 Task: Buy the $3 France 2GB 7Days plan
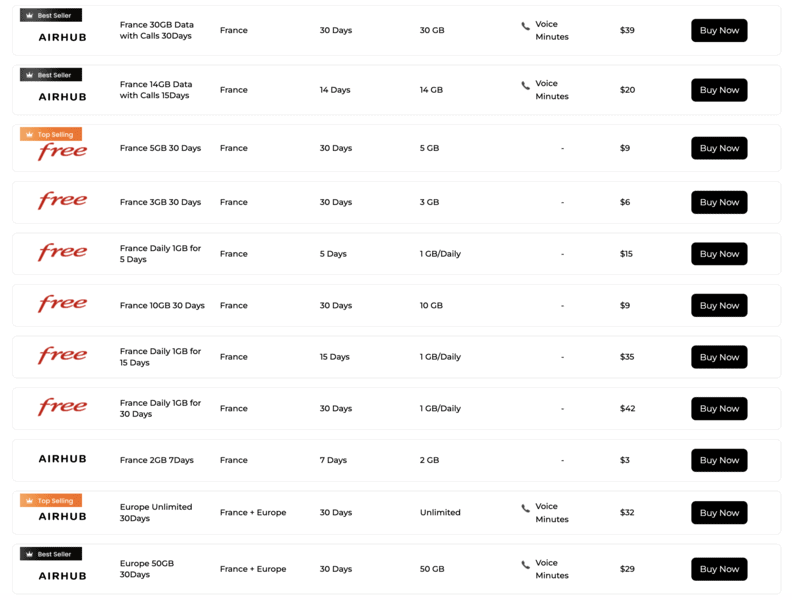pyautogui.click(x=719, y=461)
